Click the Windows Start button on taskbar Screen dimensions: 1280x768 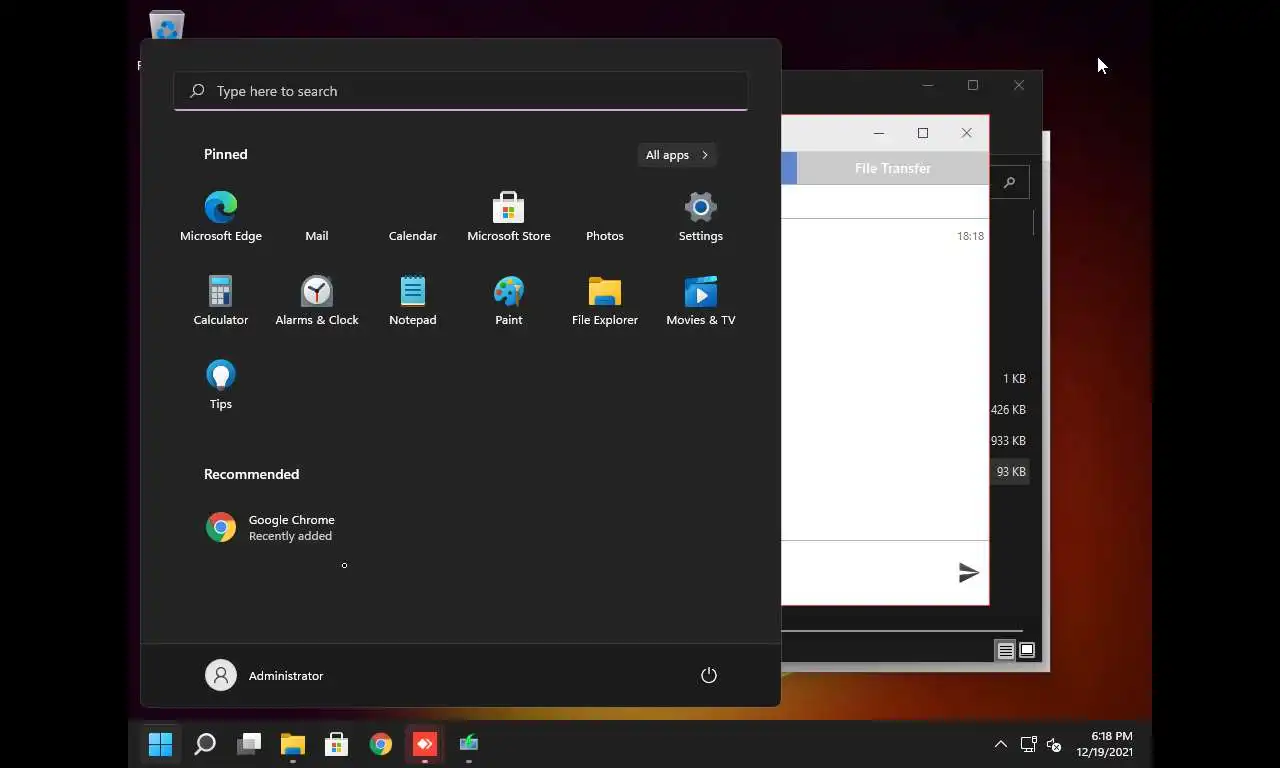(160, 744)
